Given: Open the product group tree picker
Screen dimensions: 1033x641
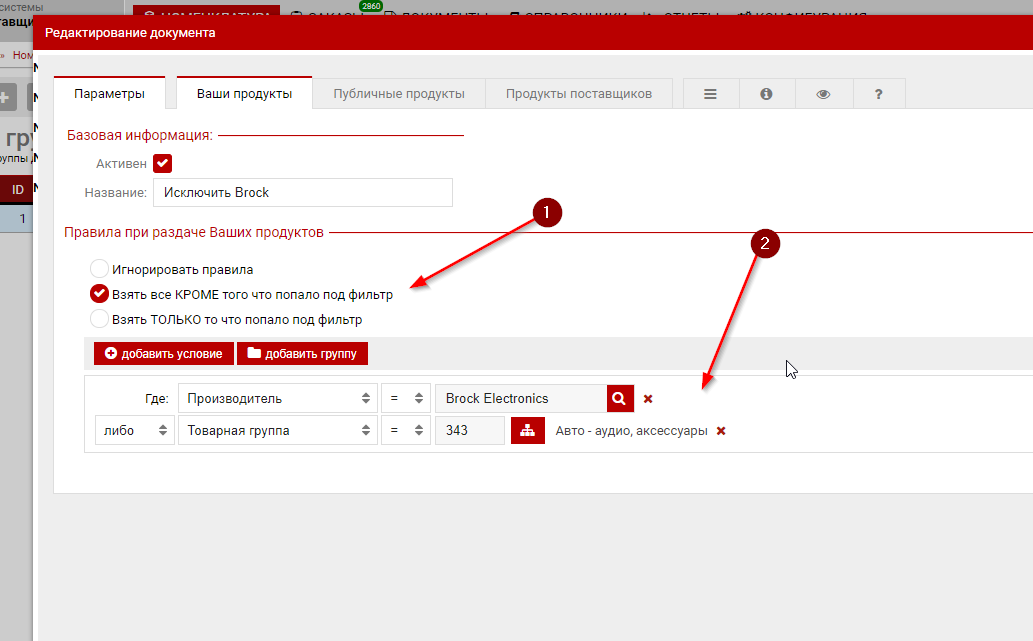Looking at the screenshot, I should point(526,430).
